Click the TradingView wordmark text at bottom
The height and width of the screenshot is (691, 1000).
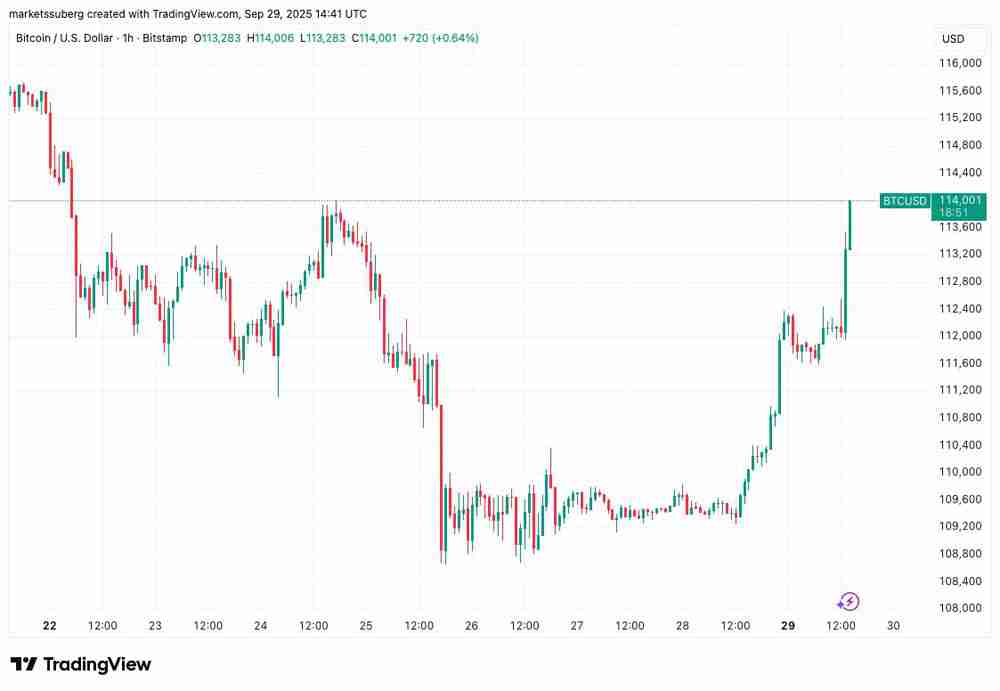96,664
